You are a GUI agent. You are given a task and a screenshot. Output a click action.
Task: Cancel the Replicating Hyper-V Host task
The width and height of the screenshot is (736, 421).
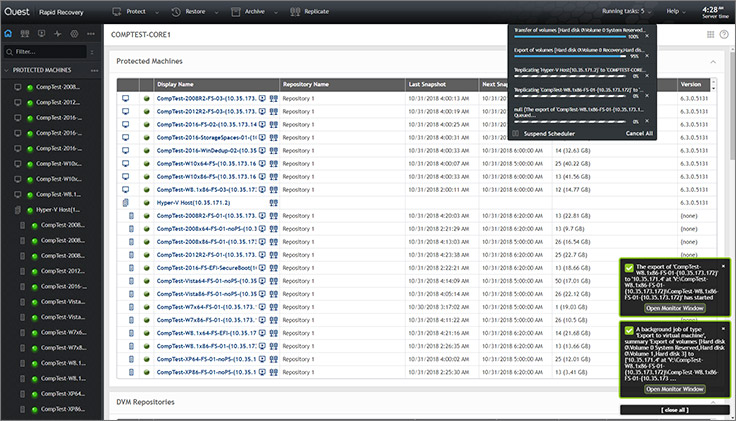click(647, 76)
